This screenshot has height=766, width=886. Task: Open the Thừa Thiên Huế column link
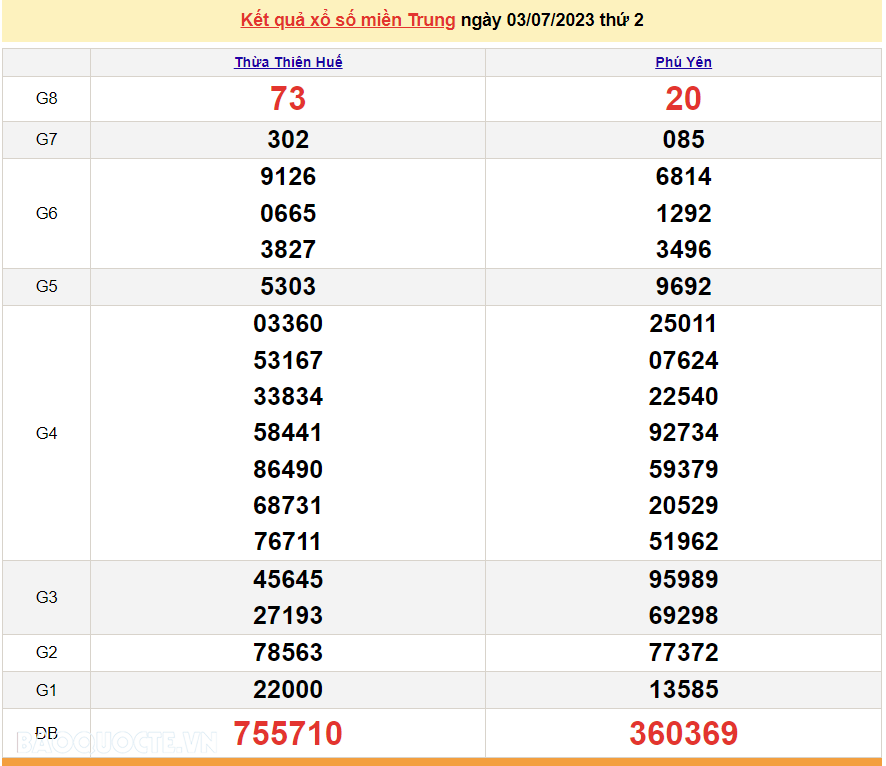point(288,62)
